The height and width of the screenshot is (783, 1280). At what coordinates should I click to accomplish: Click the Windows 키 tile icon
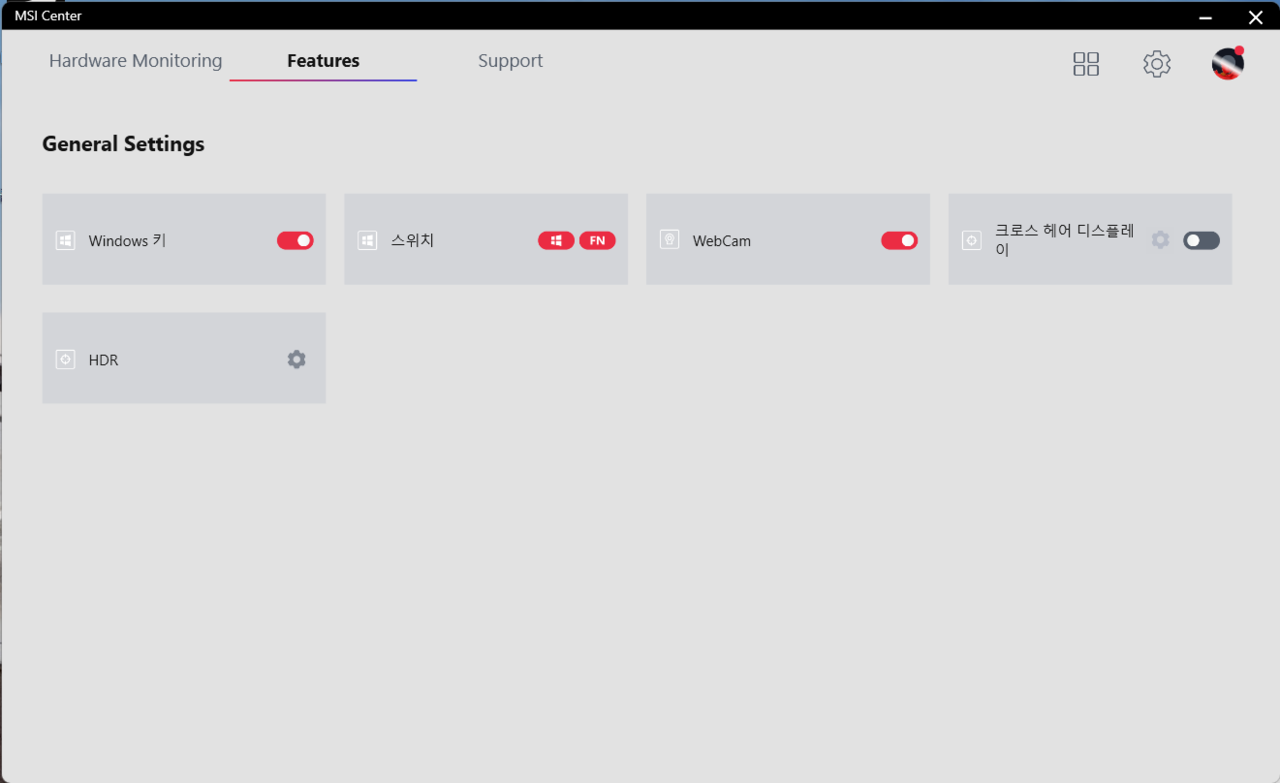65,241
